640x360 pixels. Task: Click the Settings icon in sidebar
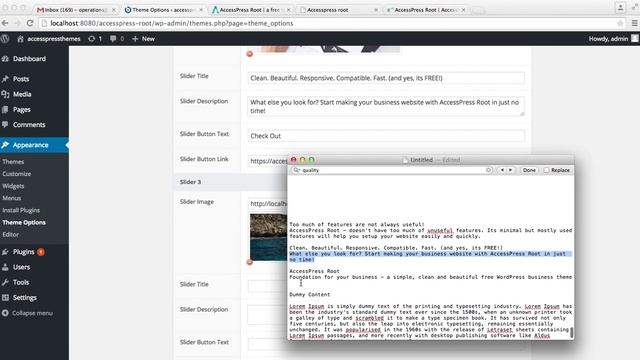tap(5, 298)
